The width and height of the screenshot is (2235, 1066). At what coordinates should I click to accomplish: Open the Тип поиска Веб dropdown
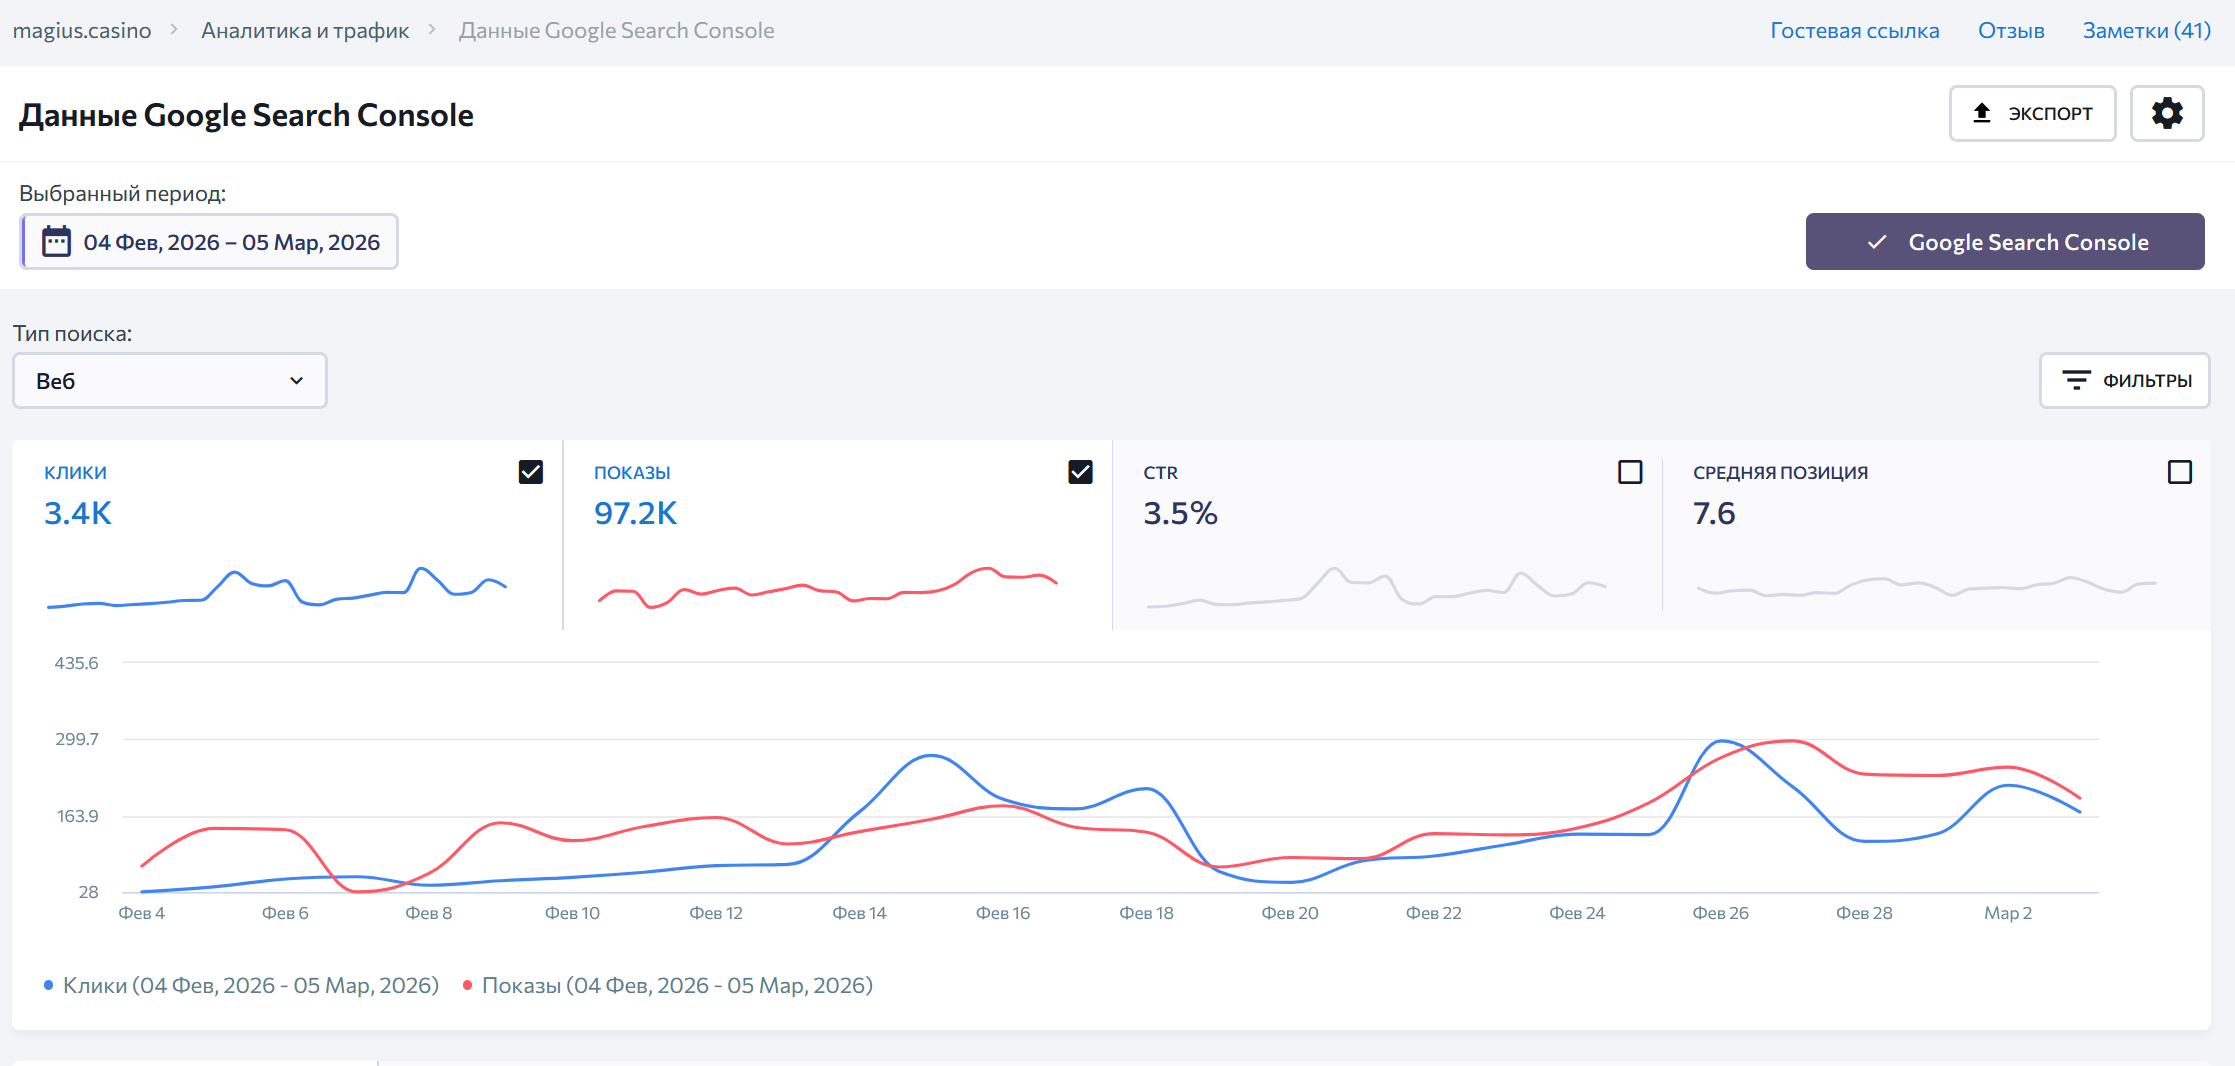click(x=170, y=381)
